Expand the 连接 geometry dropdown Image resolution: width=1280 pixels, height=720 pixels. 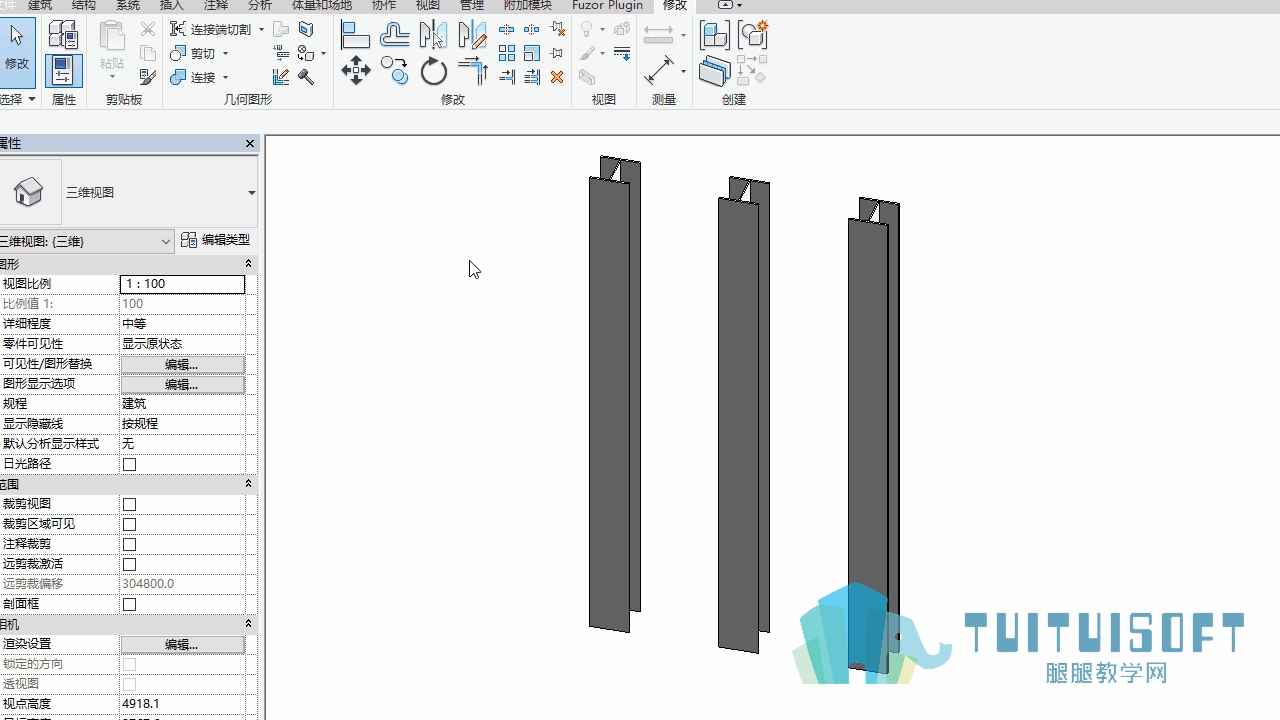[x=225, y=78]
